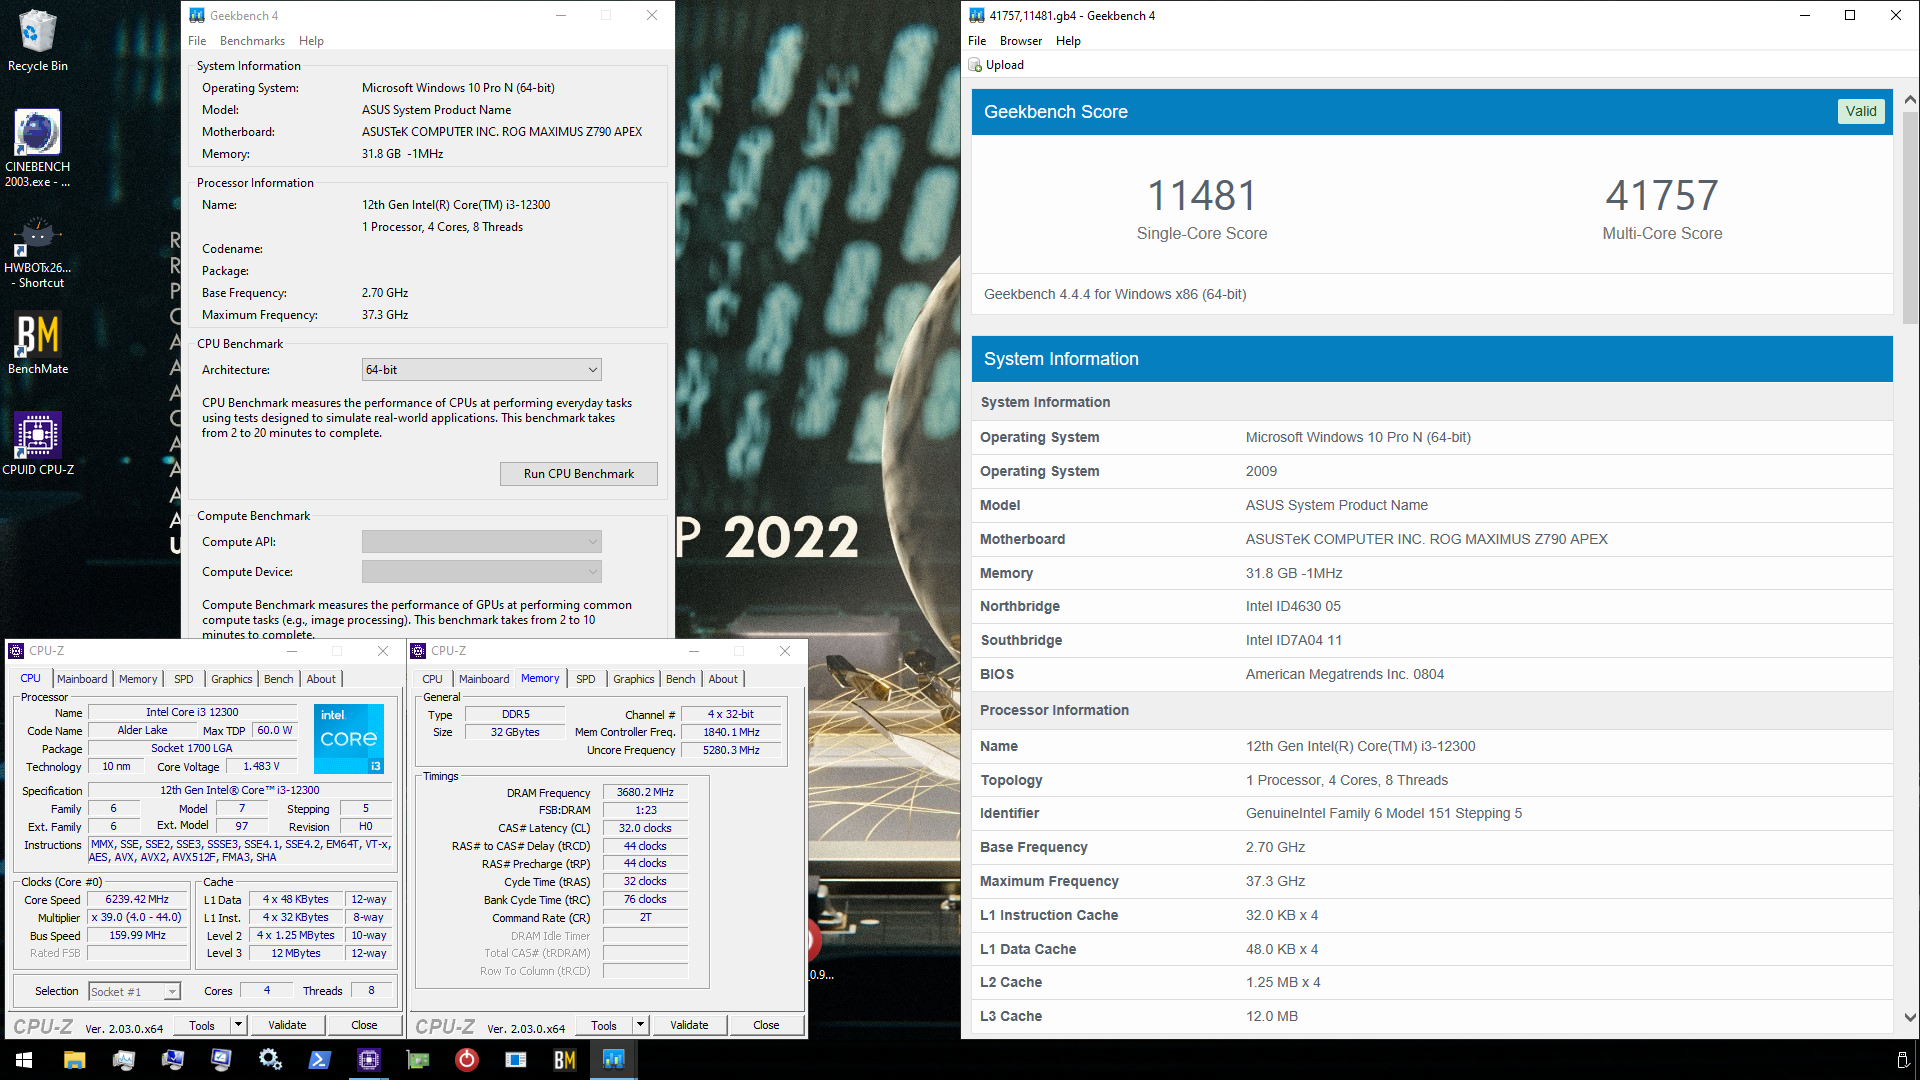Launch BenchMate from desktop icon
The width and height of the screenshot is (1920, 1080).
tap(37, 344)
